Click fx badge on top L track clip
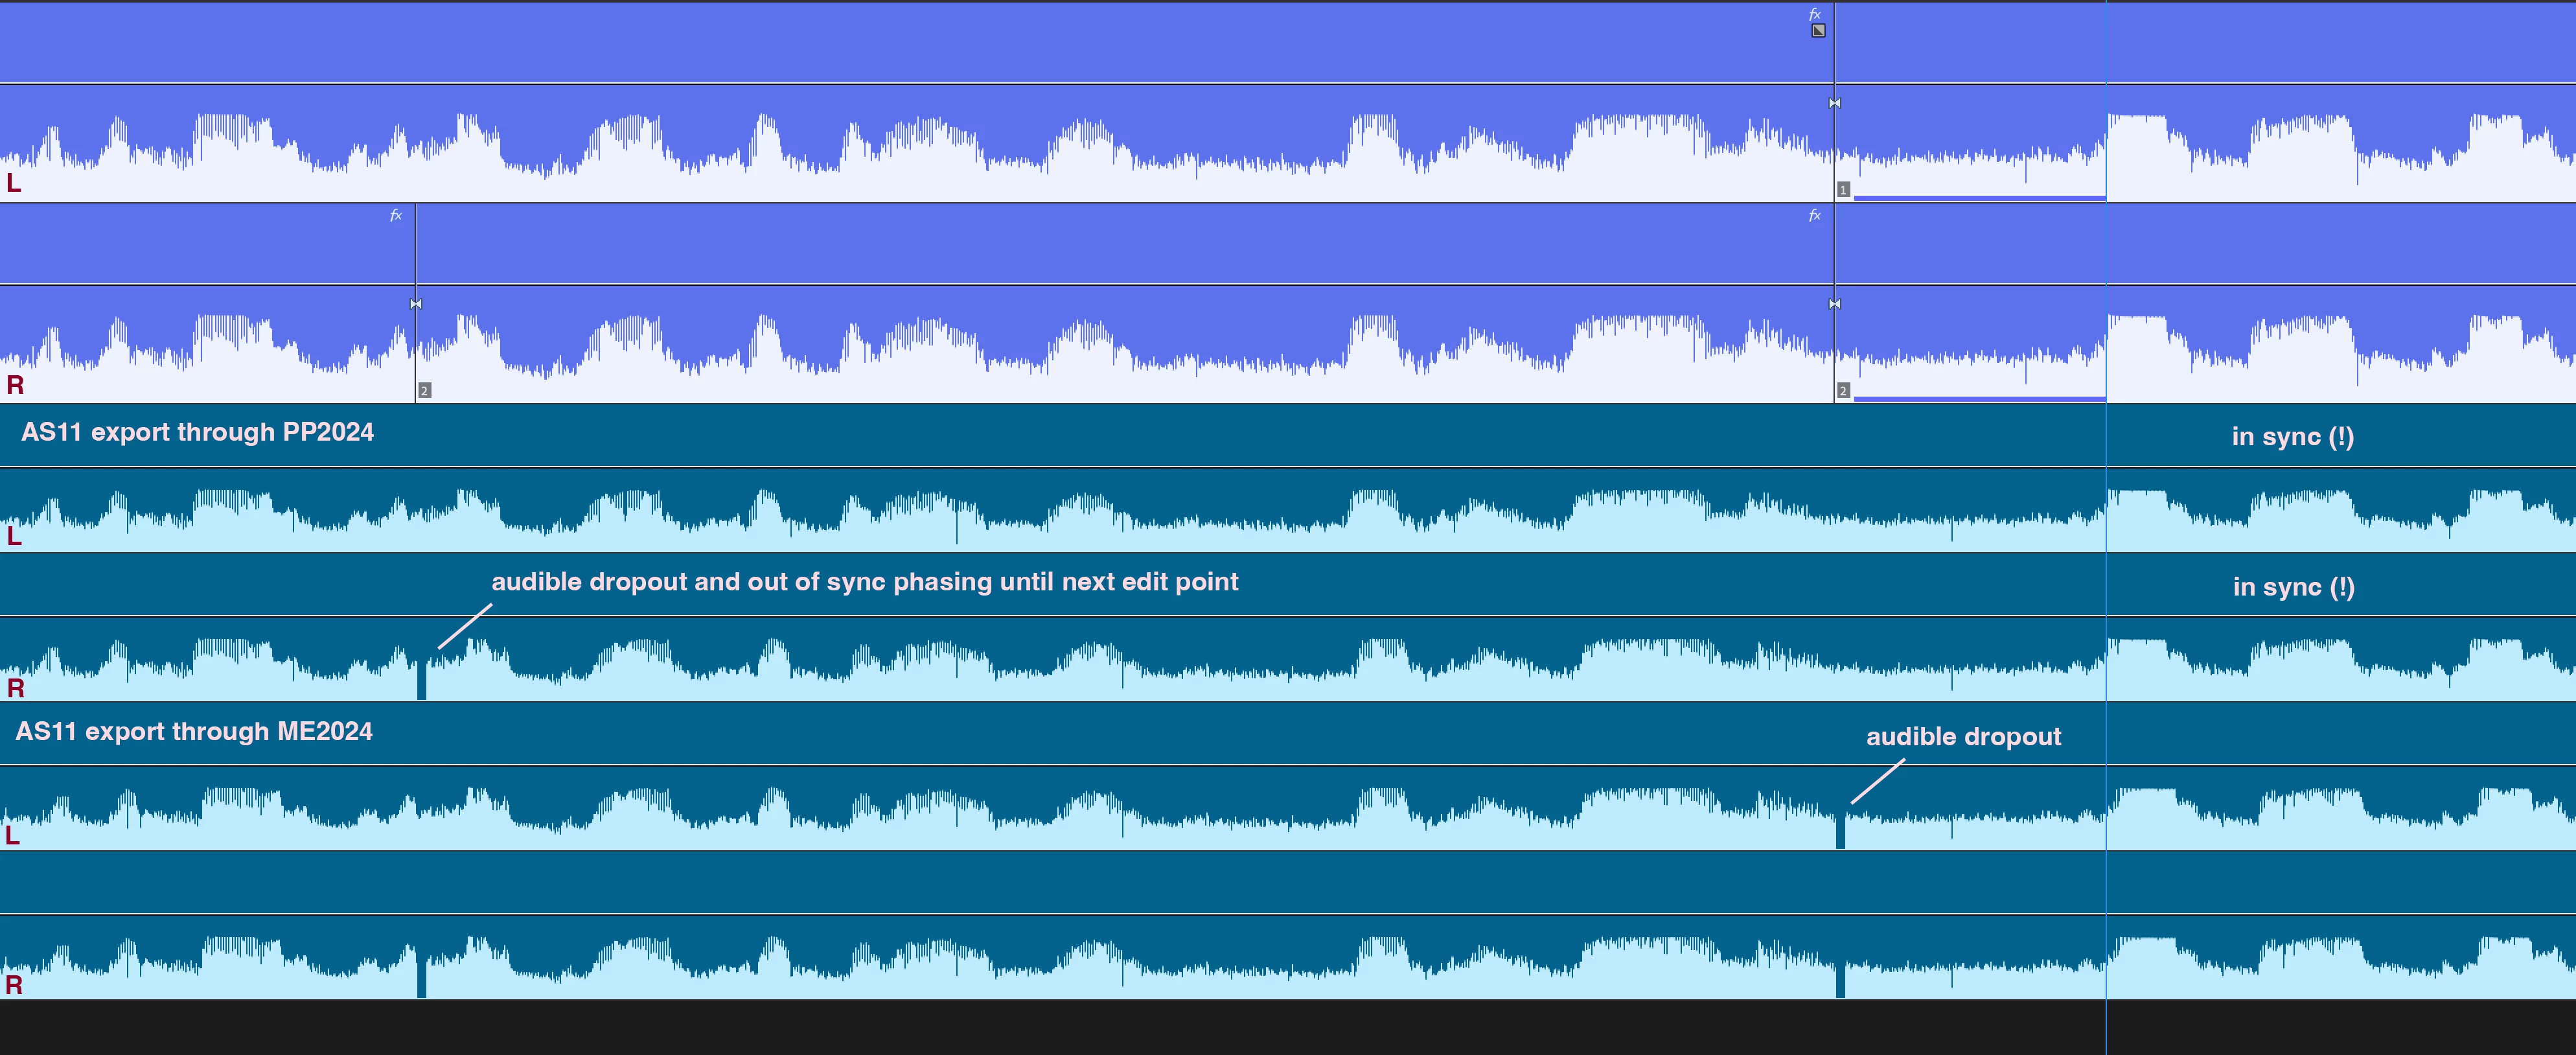2576x1055 pixels. [1815, 14]
